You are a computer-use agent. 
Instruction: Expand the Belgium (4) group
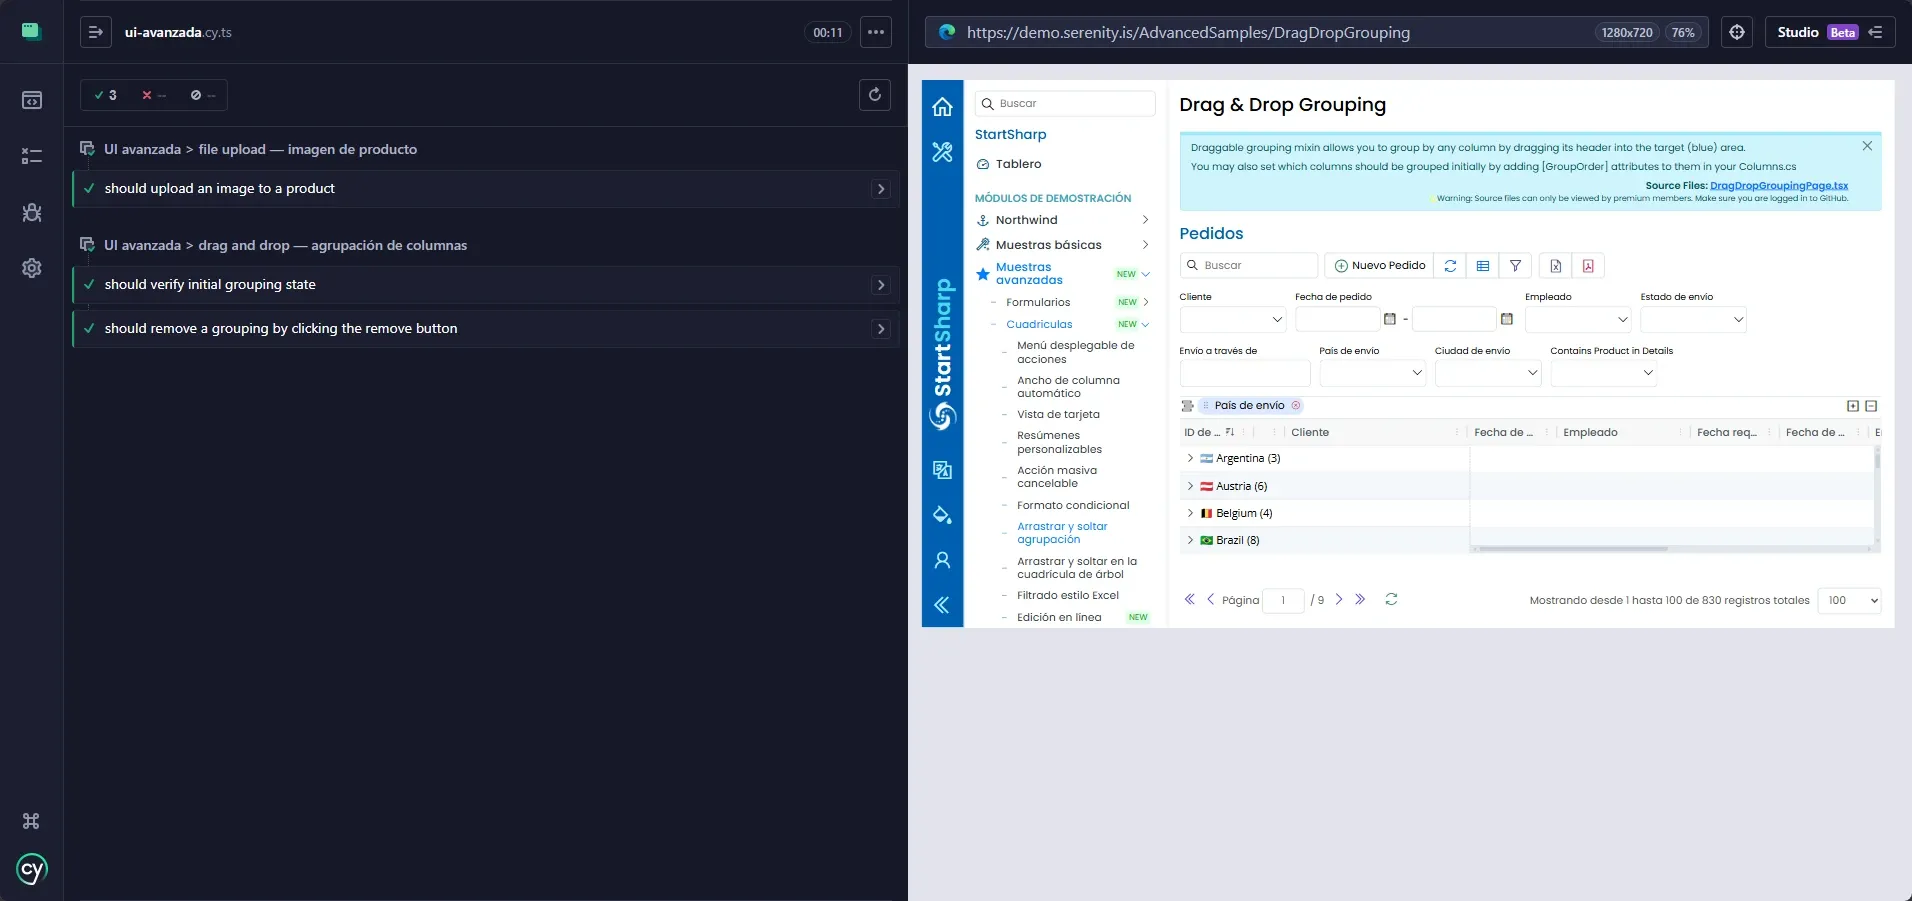point(1190,513)
